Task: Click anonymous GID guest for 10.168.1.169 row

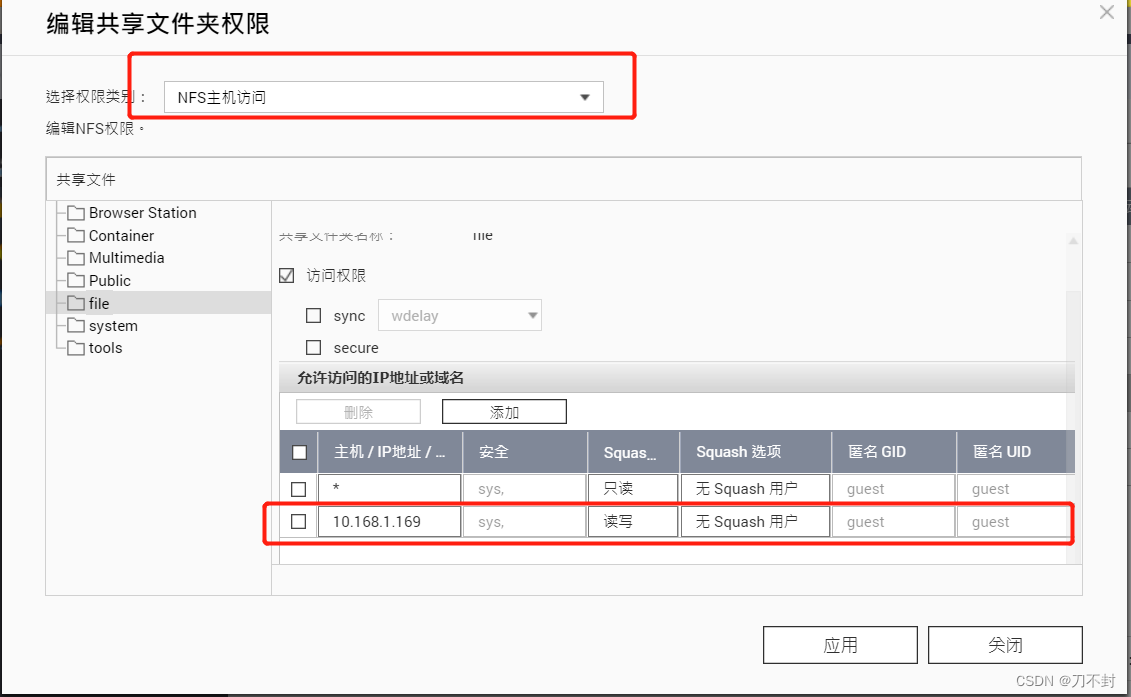Action: [893, 522]
